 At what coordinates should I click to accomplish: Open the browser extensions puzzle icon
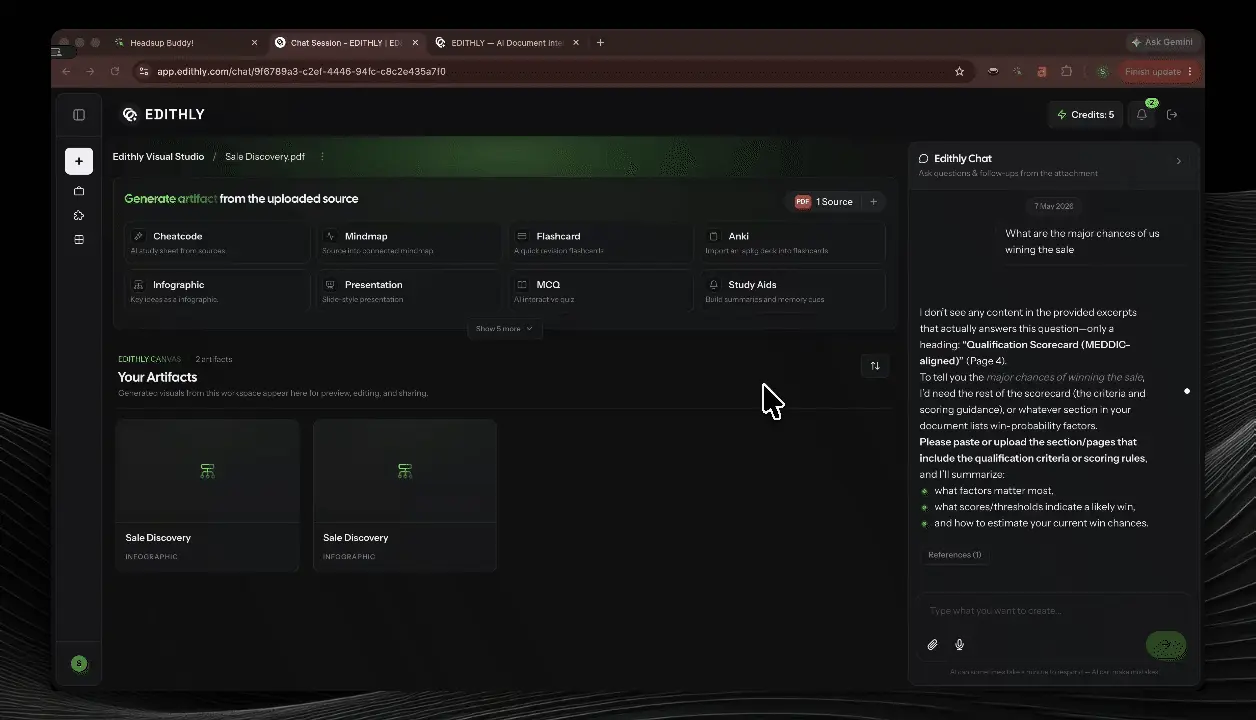[x=1066, y=72]
